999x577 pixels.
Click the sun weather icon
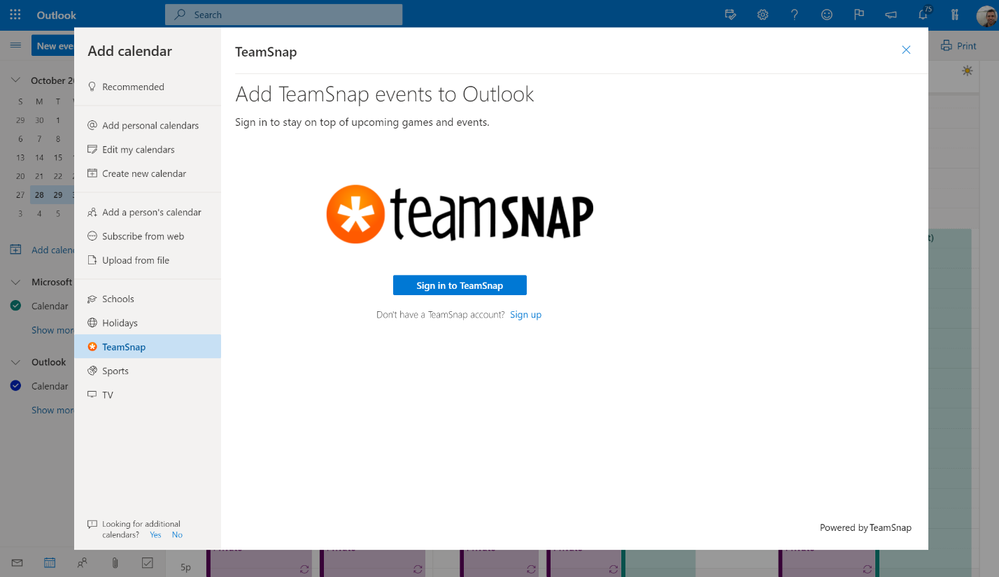coord(967,71)
